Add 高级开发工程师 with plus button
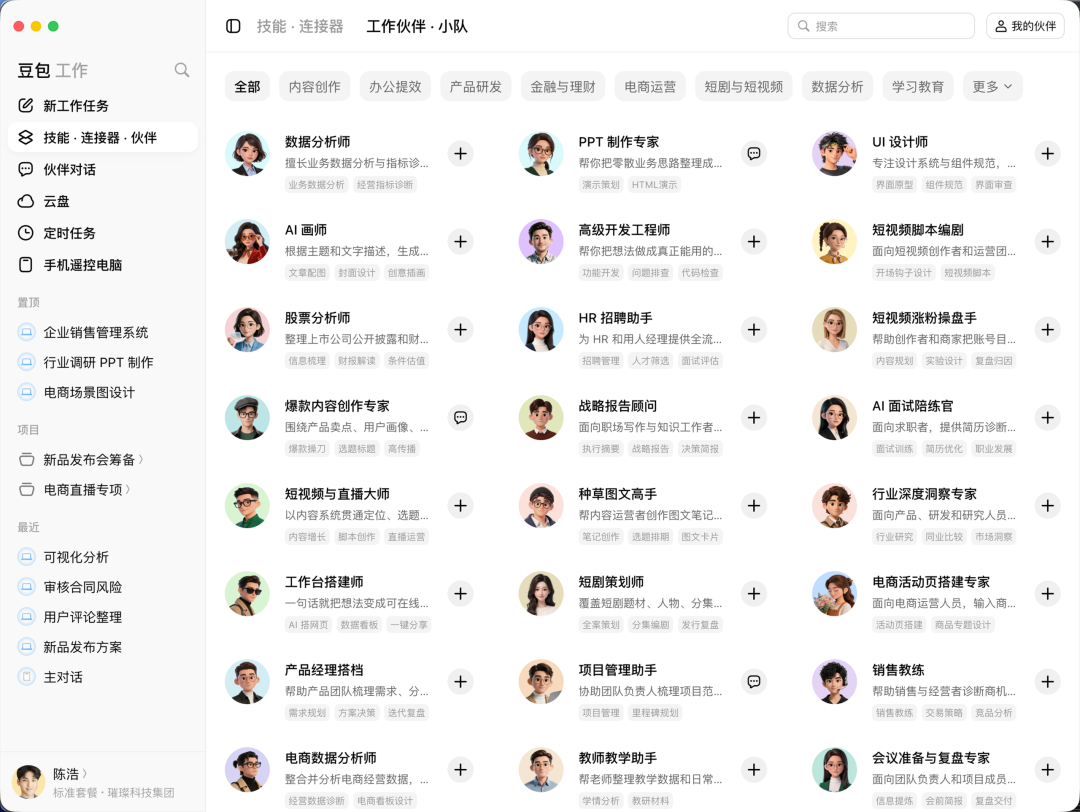This screenshot has width=1080, height=812. pyautogui.click(x=754, y=242)
